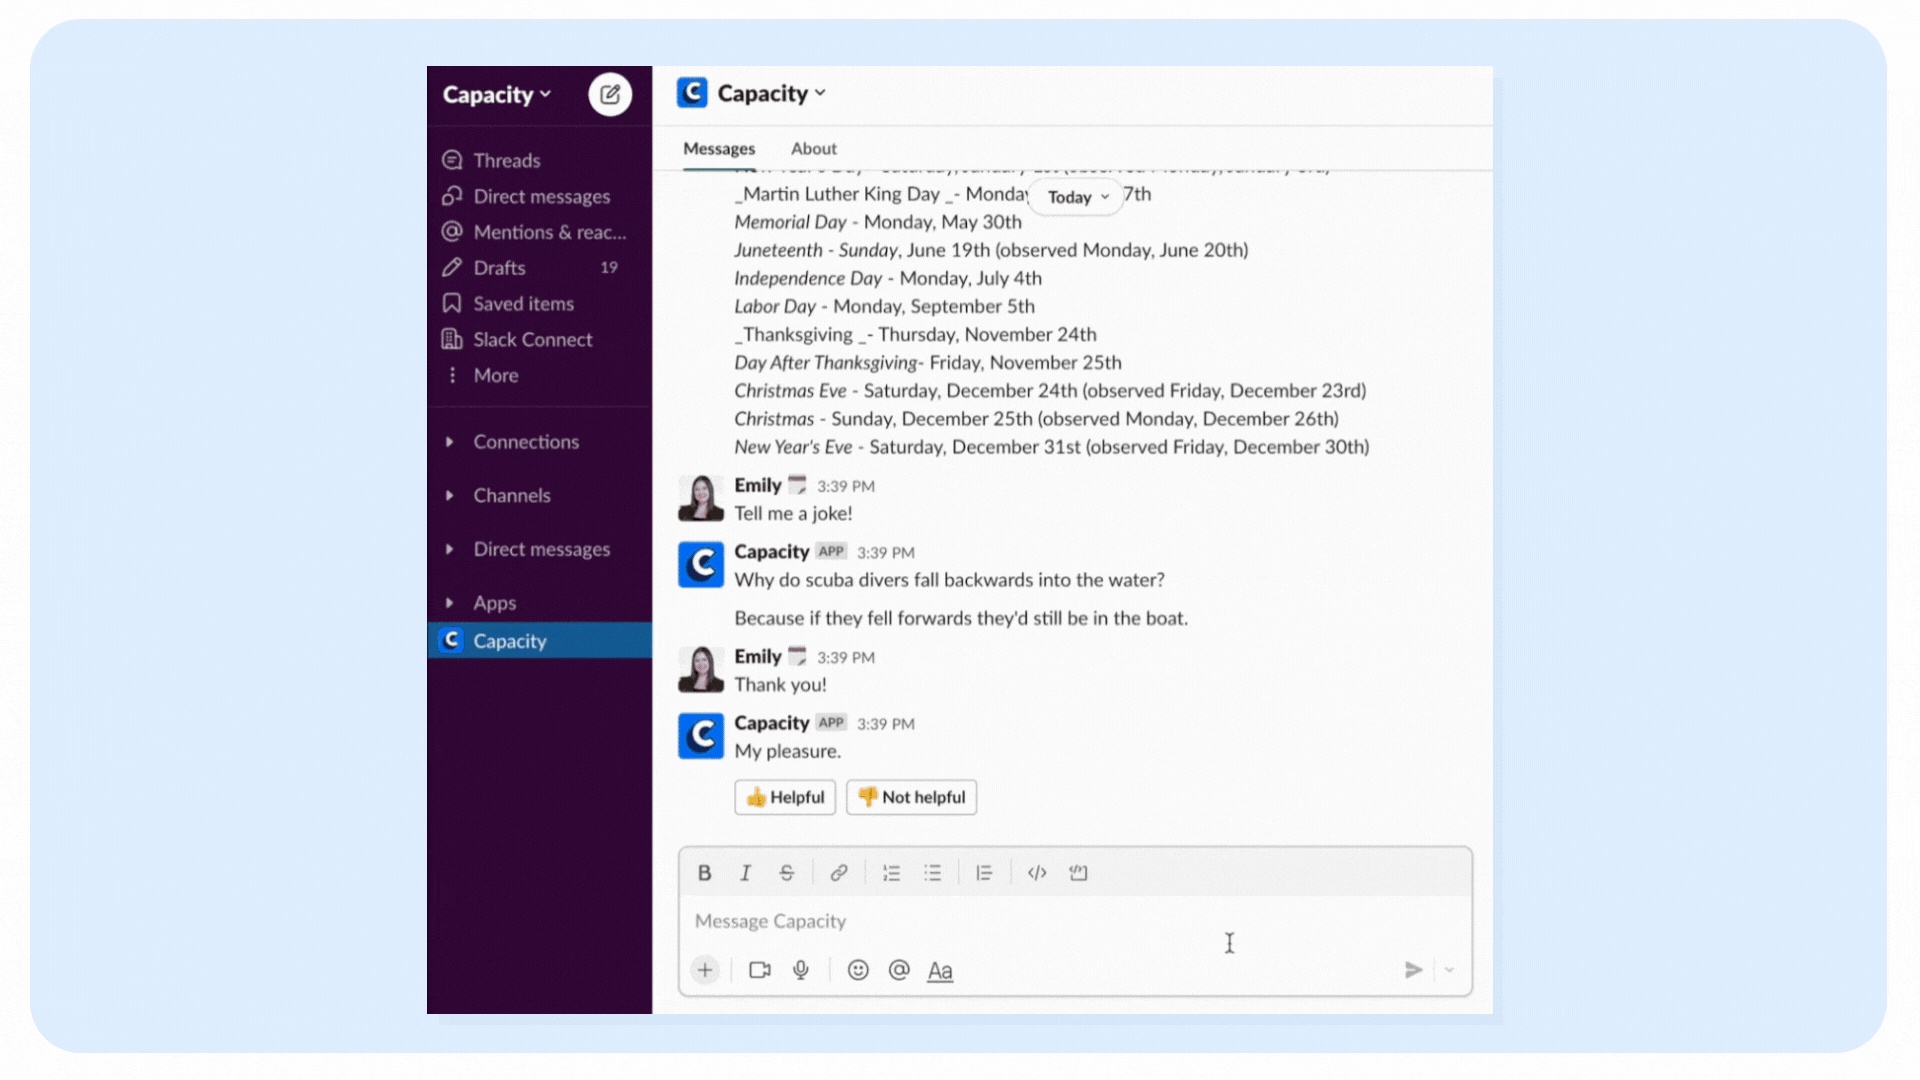This screenshot has width=1920, height=1080.
Task: Switch to the Messages tab
Action: [717, 146]
